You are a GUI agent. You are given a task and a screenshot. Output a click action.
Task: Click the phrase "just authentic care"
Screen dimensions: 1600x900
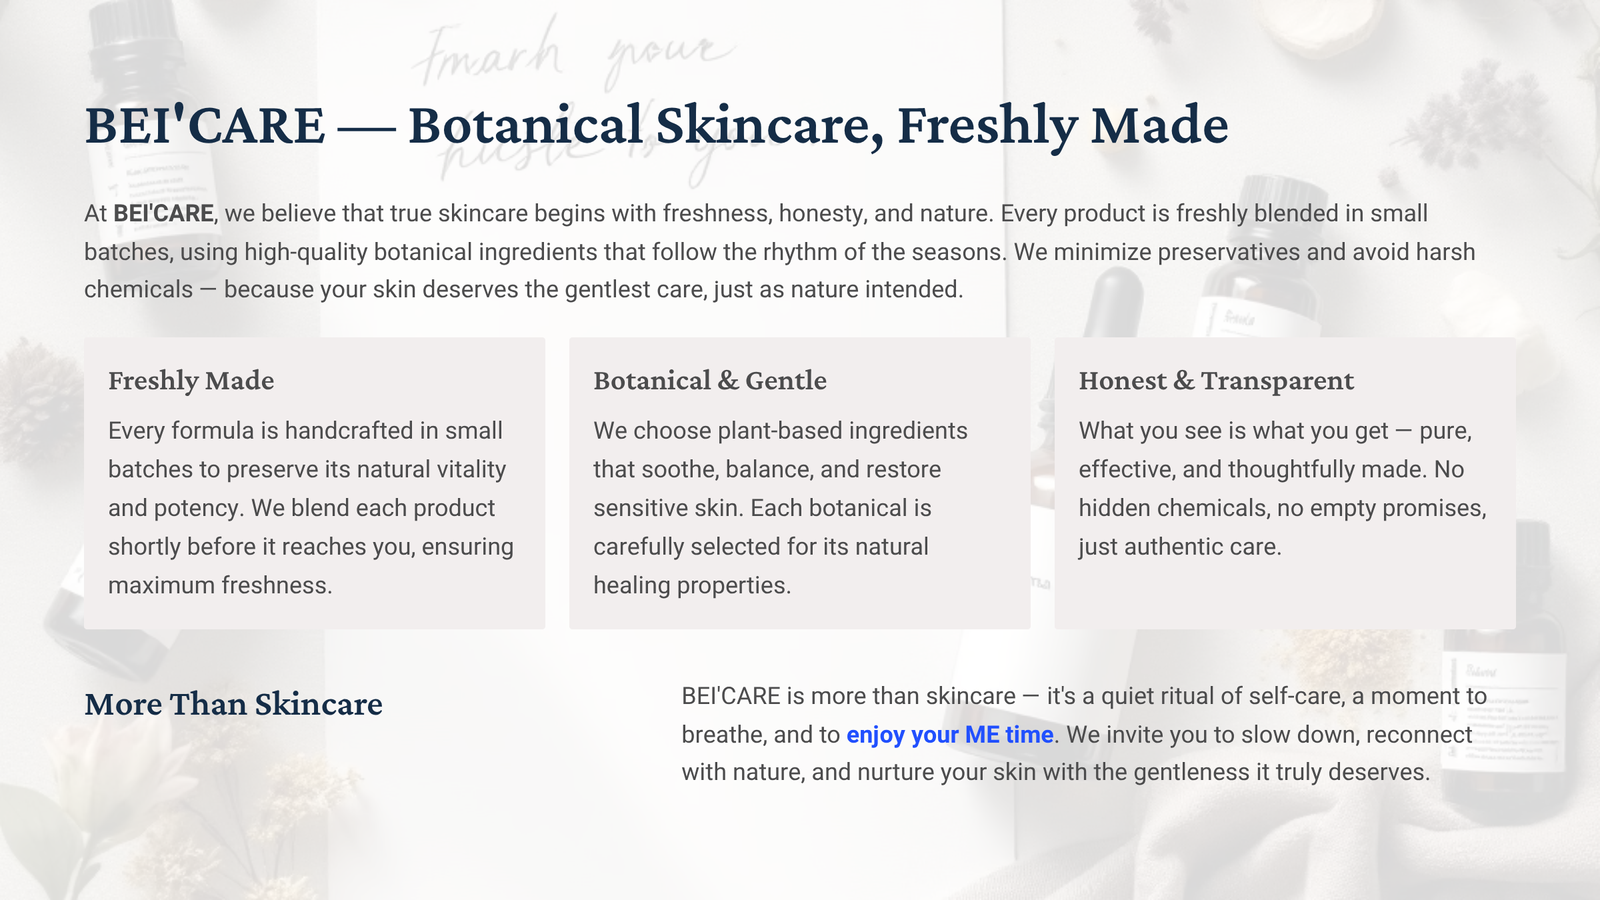(x=1179, y=547)
